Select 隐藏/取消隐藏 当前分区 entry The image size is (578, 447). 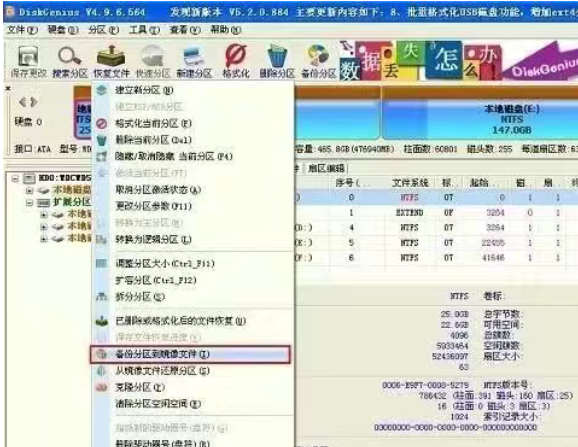point(193,156)
